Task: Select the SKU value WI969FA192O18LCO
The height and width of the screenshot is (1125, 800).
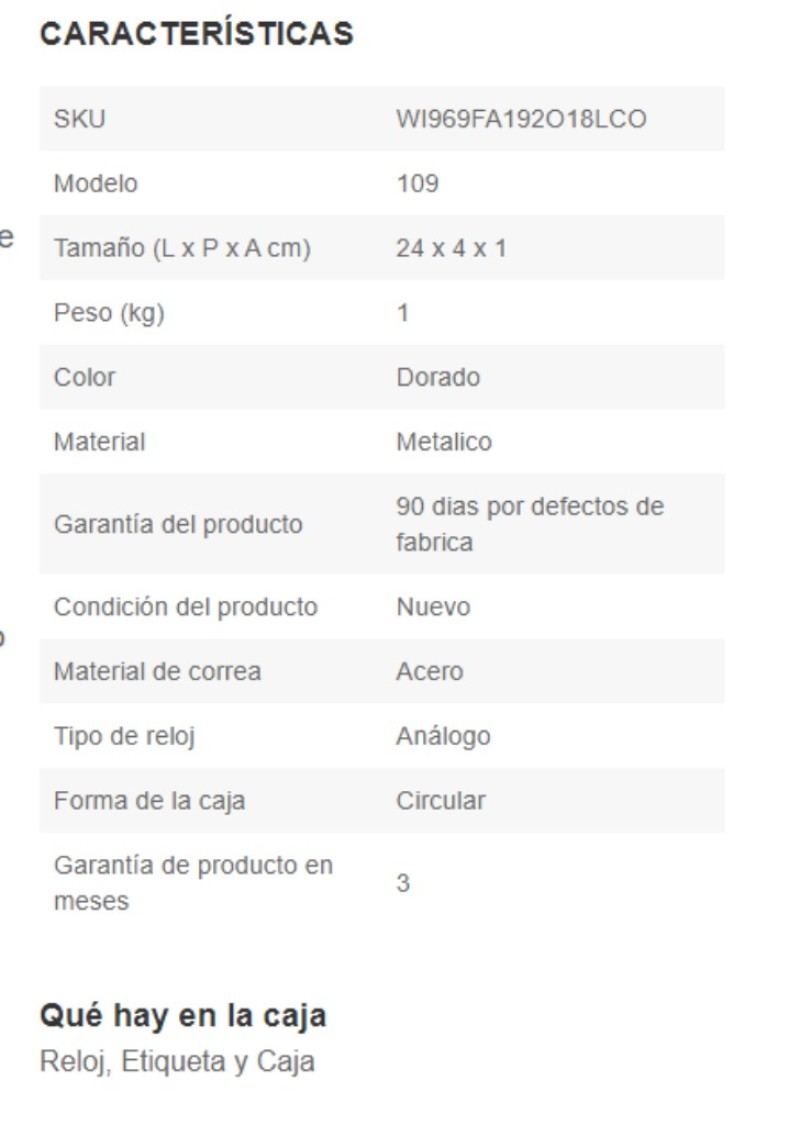Action: tap(521, 118)
